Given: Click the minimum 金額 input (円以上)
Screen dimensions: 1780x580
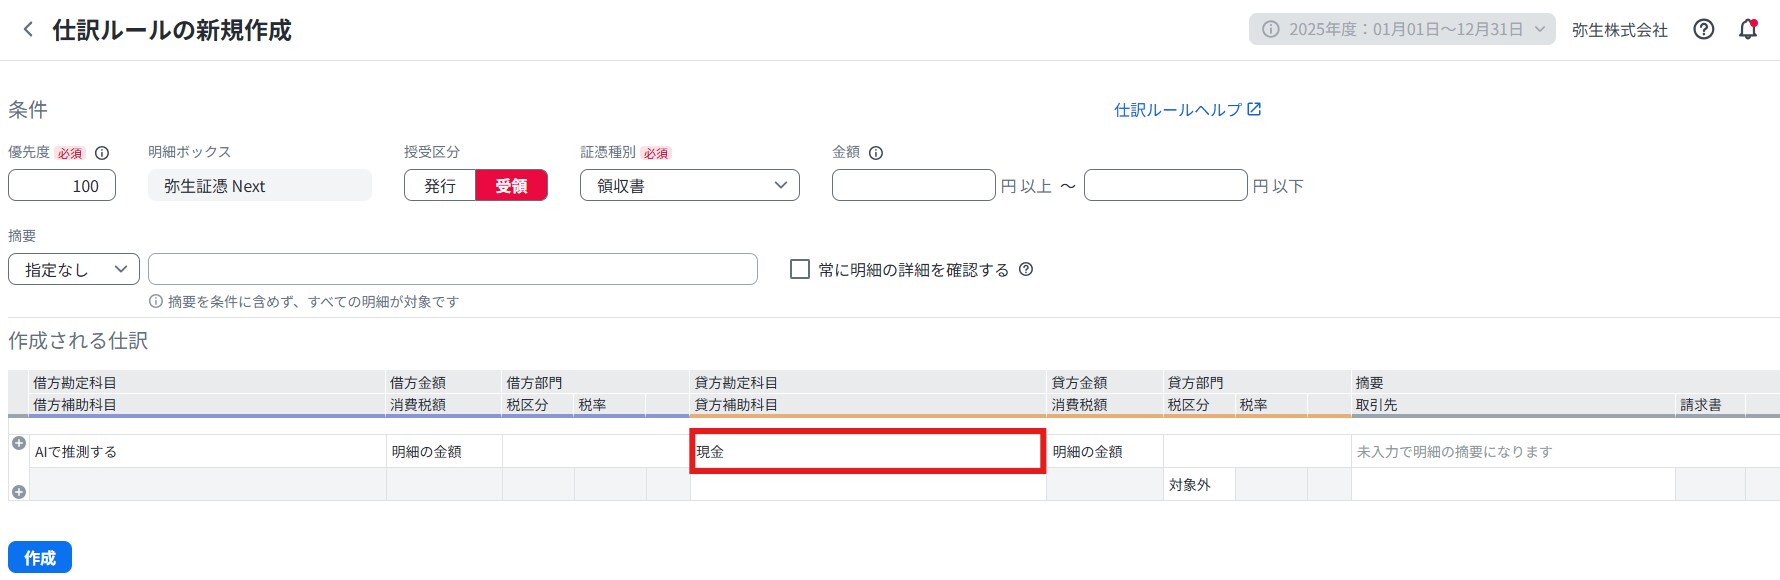Looking at the screenshot, I should (x=914, y=185).
